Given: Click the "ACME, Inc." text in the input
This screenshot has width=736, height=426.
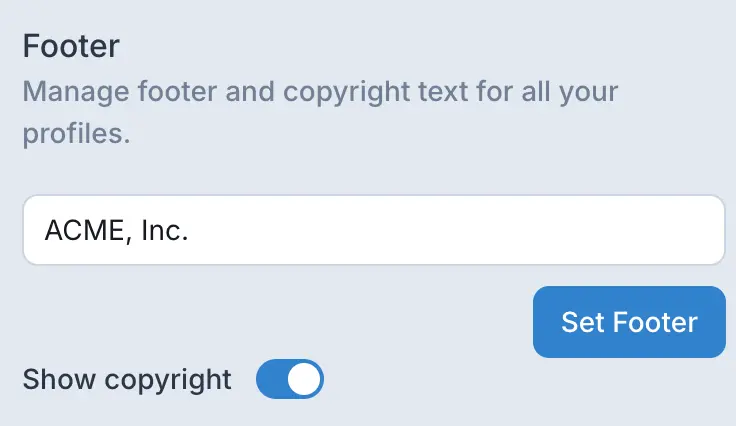Looking at the screenshot, I should (x=116, y=230).
